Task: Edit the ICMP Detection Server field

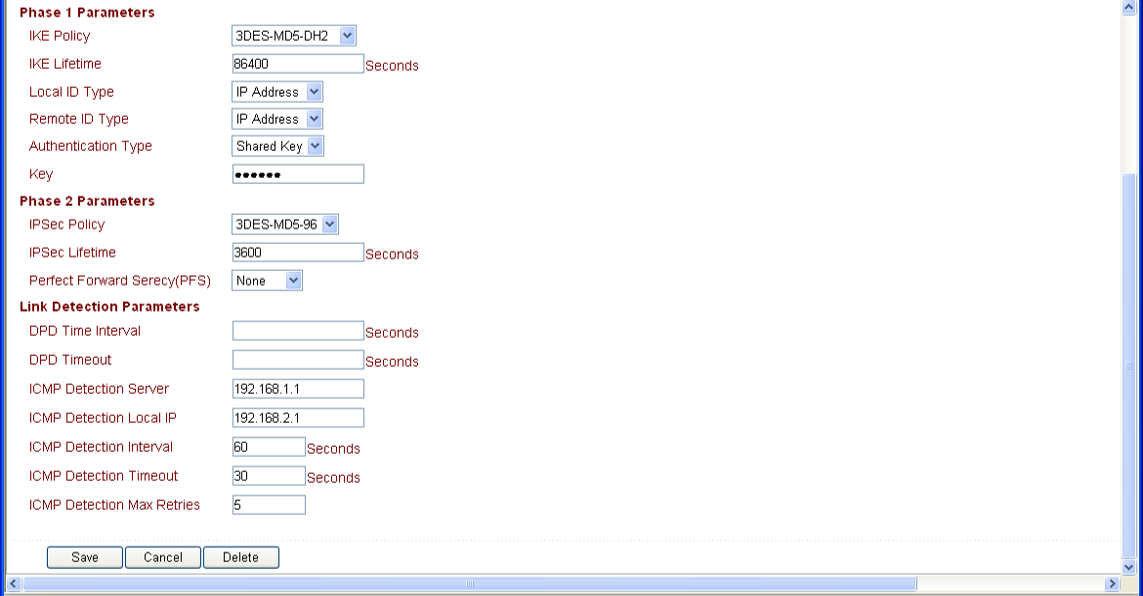Action: [297, 389]
